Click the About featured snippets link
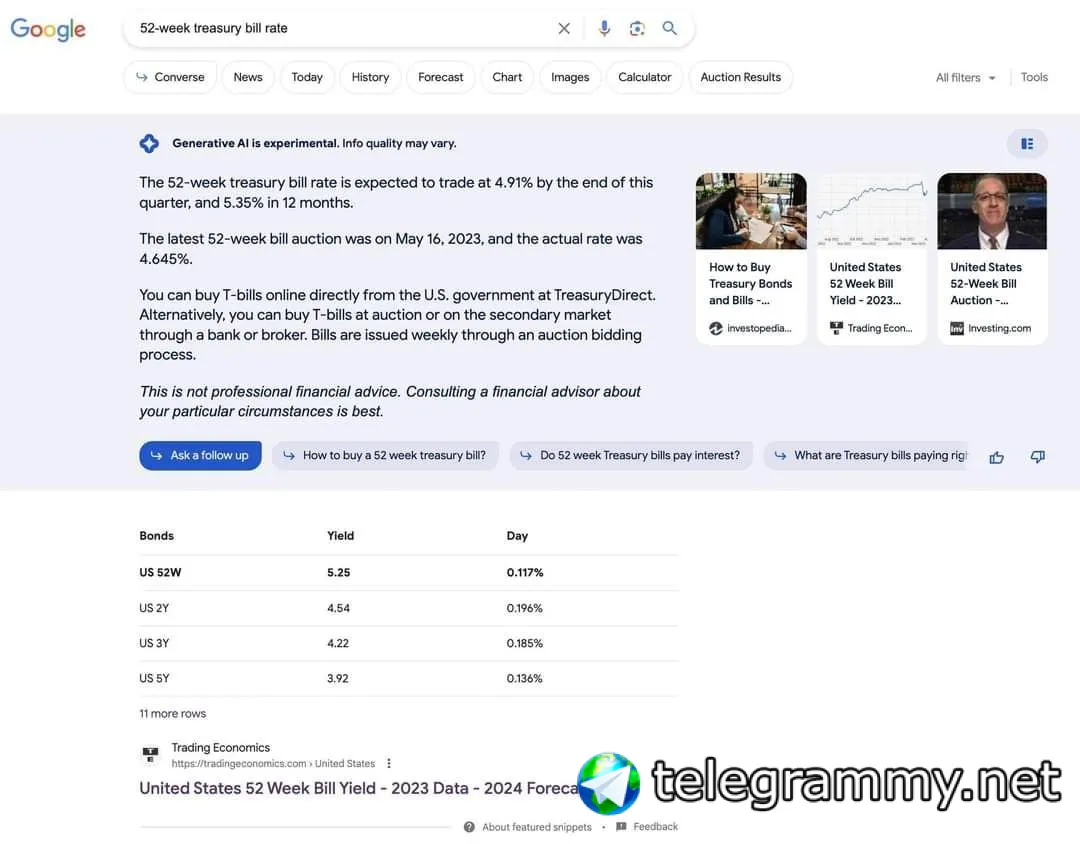The width and height of the screenshot is (1080, 844). tap(537, 827)
